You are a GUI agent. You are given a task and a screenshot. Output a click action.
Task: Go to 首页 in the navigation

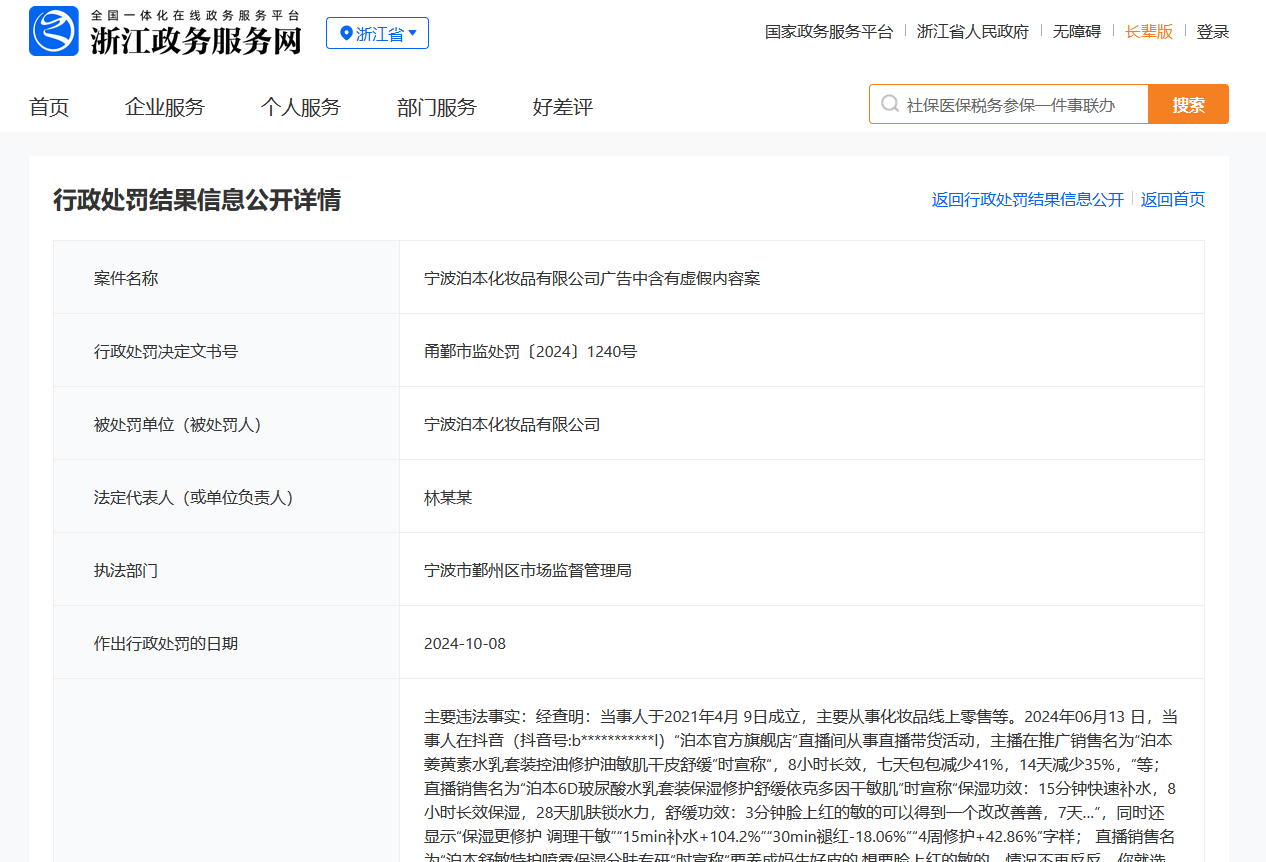pos(49,107)
